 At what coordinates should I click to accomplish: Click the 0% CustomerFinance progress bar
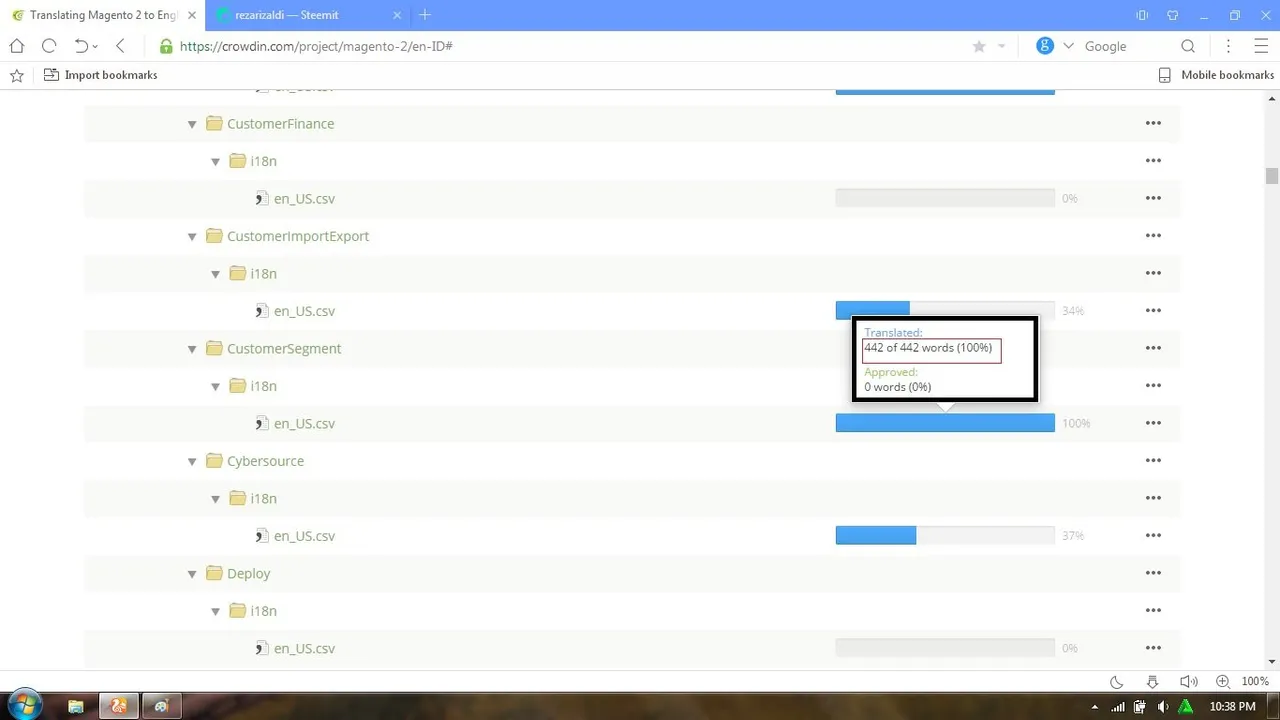coord(945,198)
